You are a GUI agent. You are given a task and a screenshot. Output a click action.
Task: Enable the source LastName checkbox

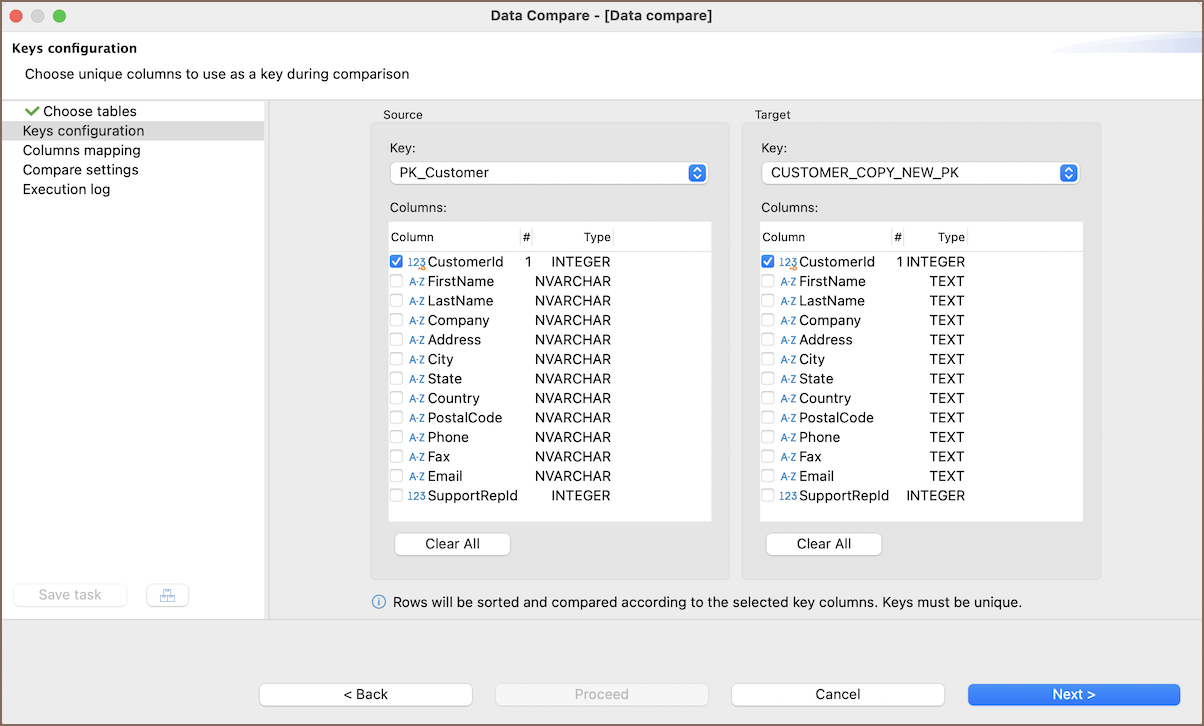397,301
